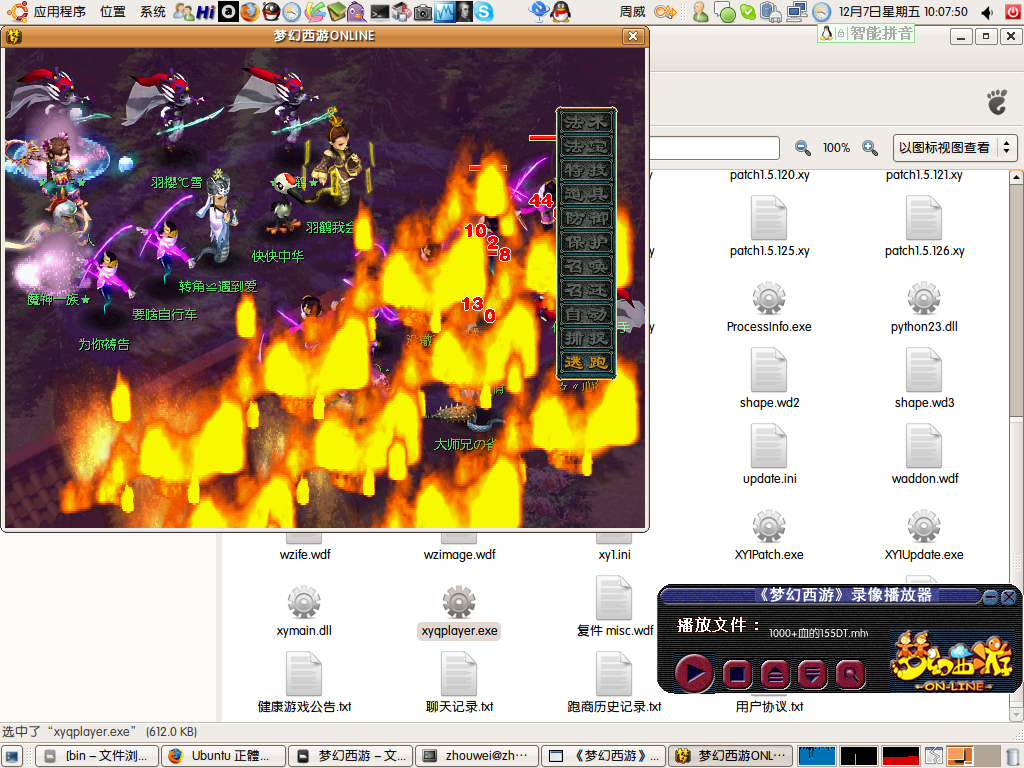Click the show desktop button in bottom panel
Screen dimensions: 1024x768
point(12,756)
